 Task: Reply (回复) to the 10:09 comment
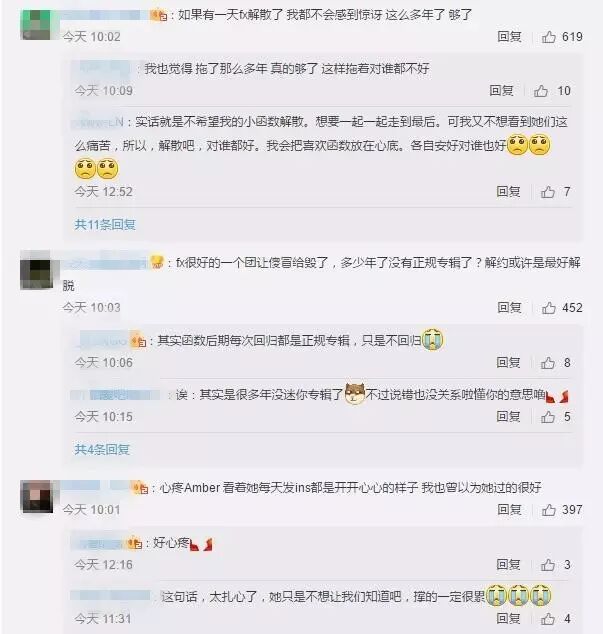(501, 91)
